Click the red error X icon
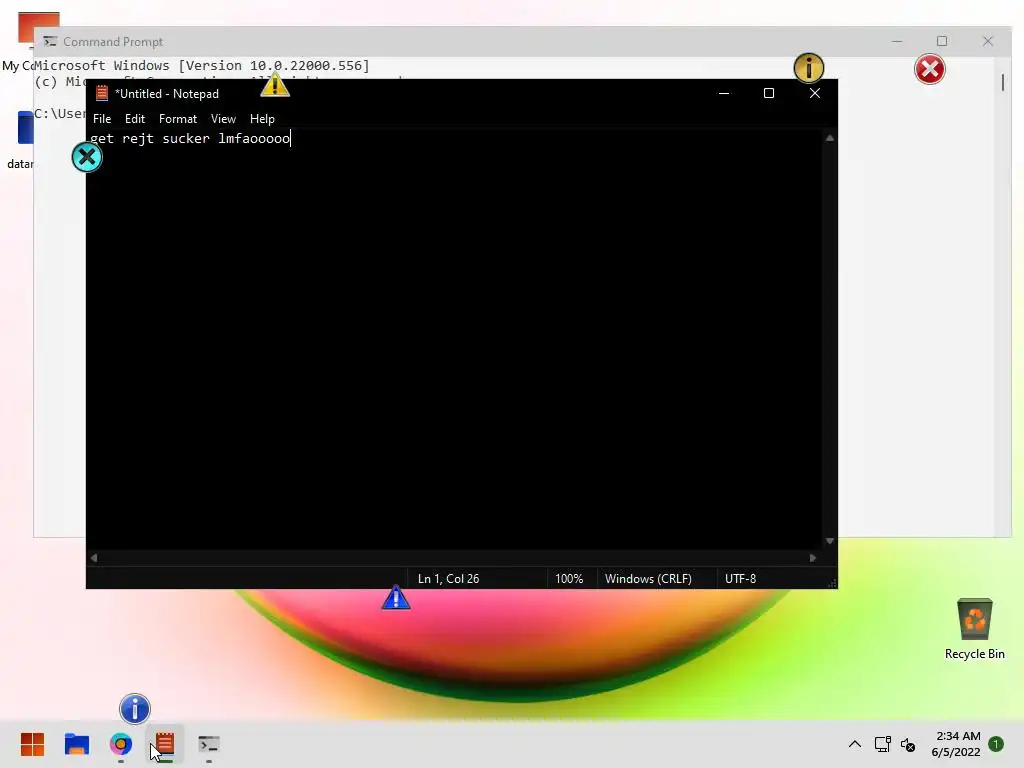 point(929,69)
